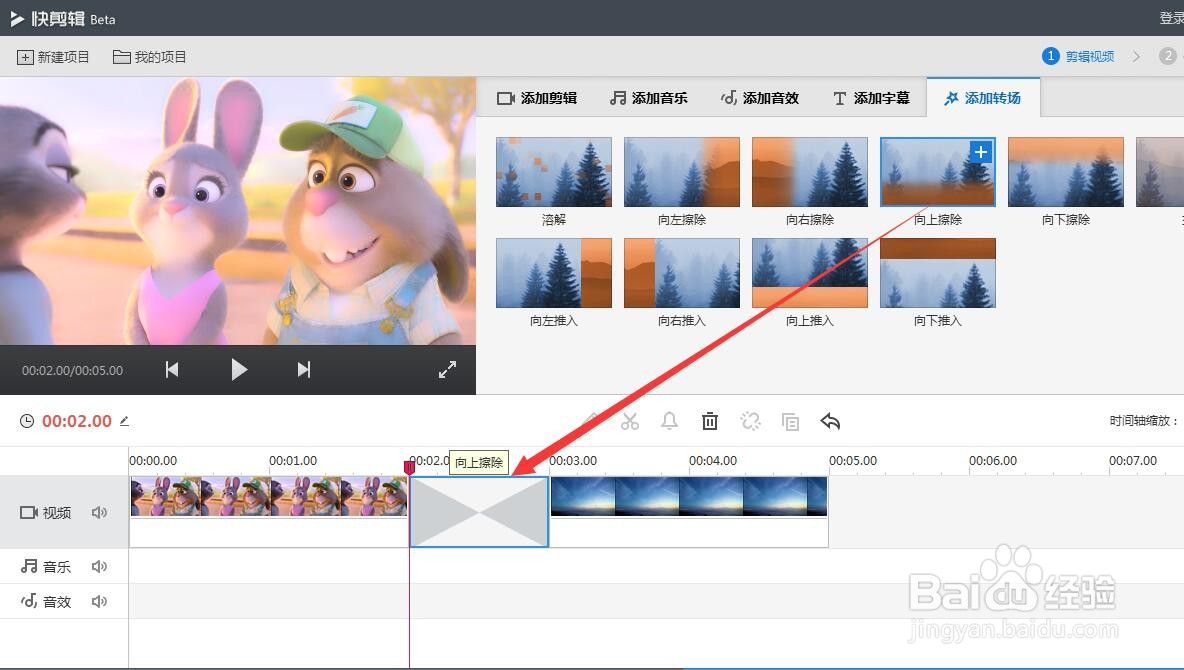Click the bell marker icon
Screen dimensions: 1184x670
pyautogui.click(x=669, y=421)
